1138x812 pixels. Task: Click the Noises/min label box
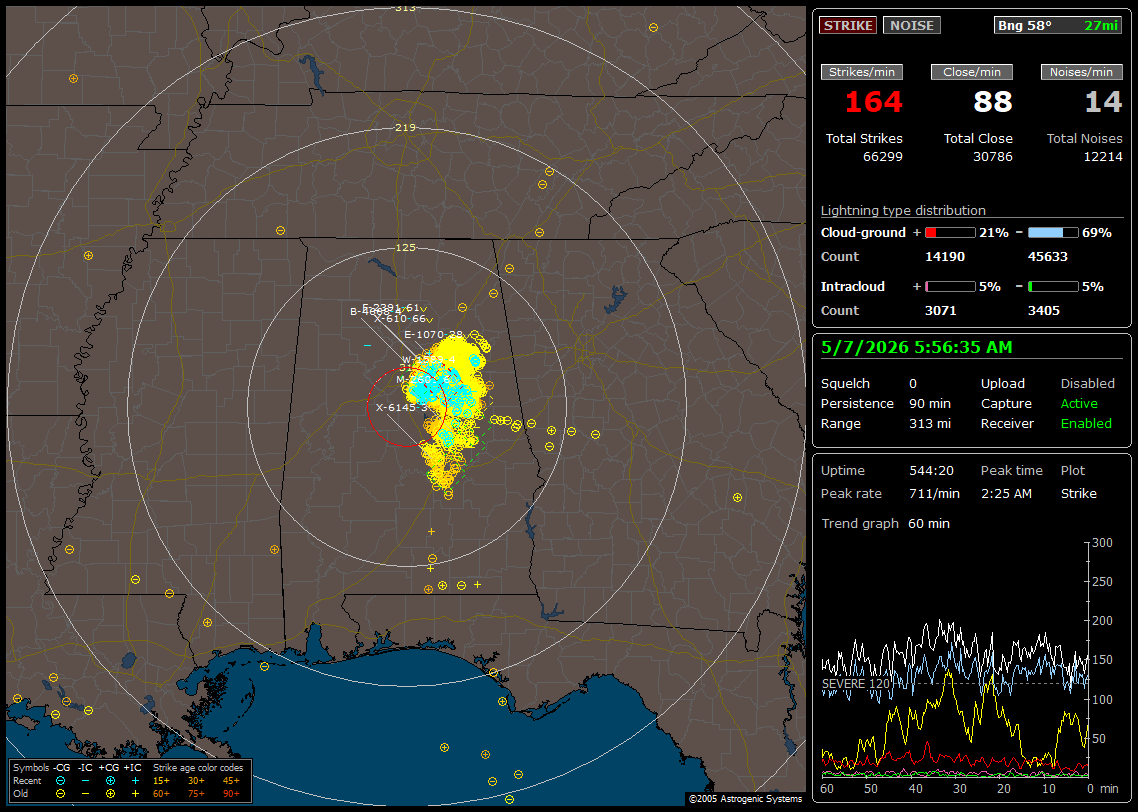[x=1081, y=72]
